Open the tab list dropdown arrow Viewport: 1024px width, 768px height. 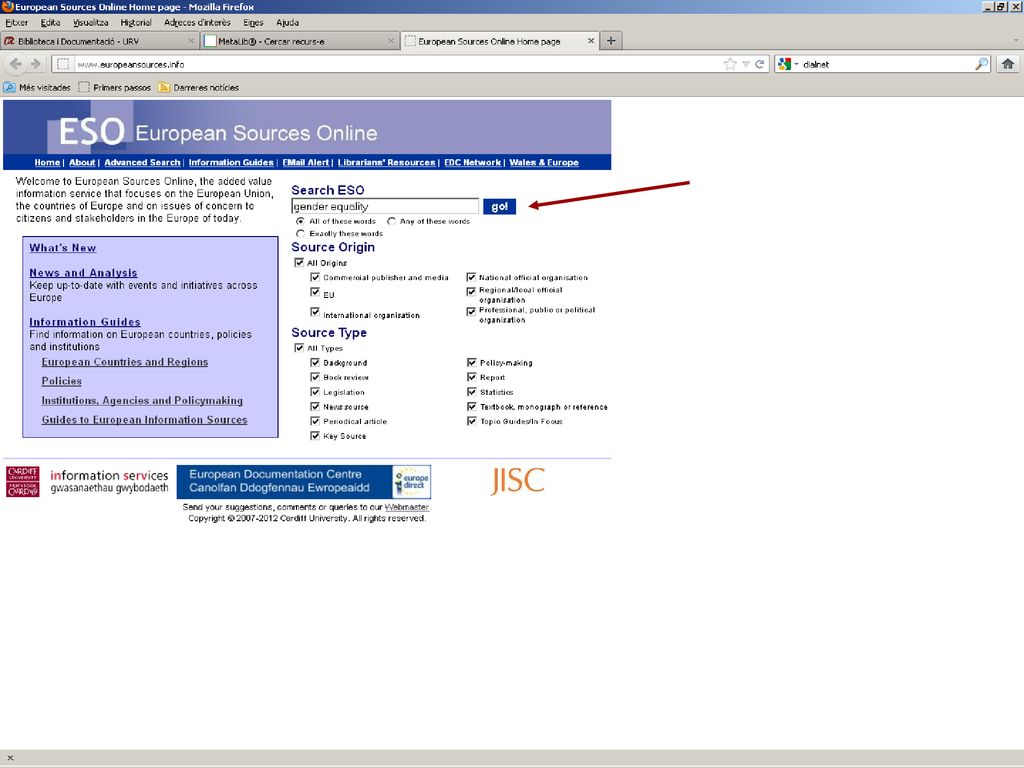(1016, 40)
